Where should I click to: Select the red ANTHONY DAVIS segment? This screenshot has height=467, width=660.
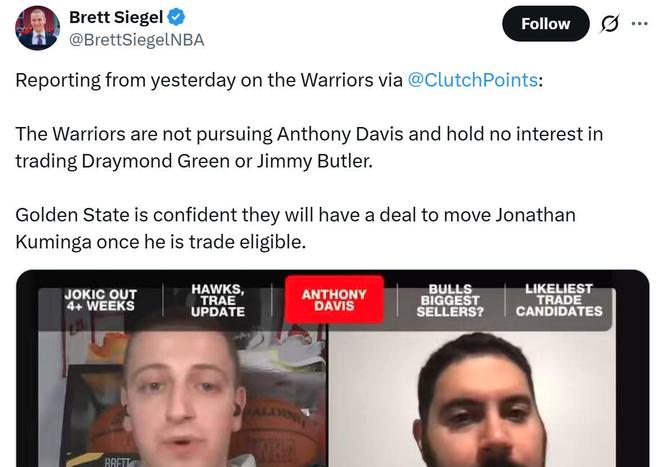click(334, 300)
